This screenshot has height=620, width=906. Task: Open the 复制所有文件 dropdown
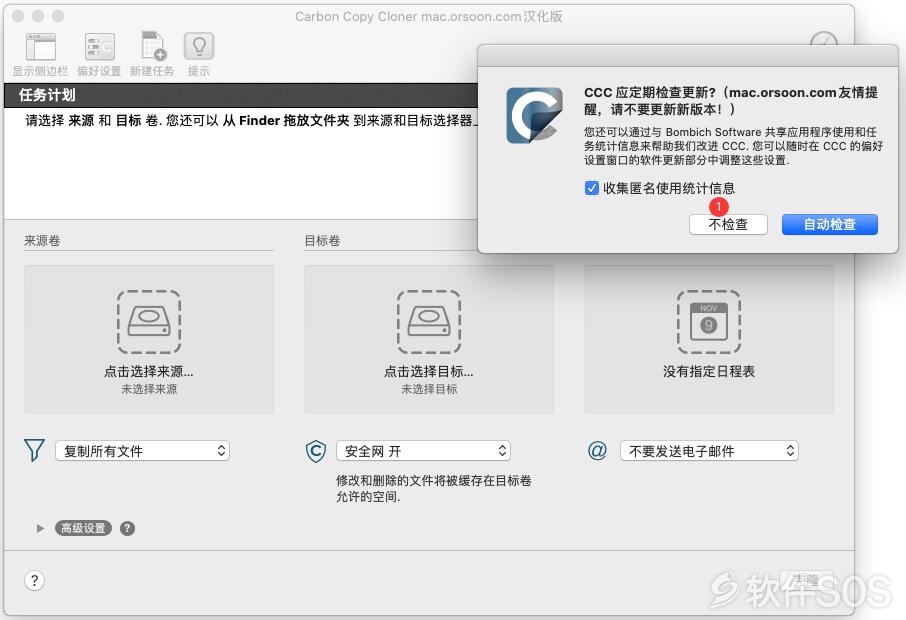(x=142, y=451)
